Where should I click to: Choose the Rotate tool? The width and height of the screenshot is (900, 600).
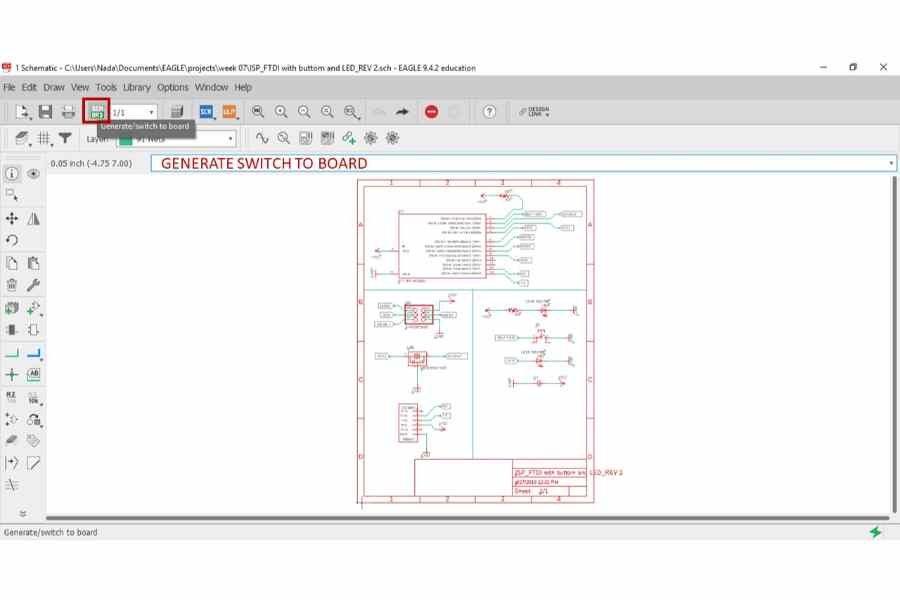11,241
